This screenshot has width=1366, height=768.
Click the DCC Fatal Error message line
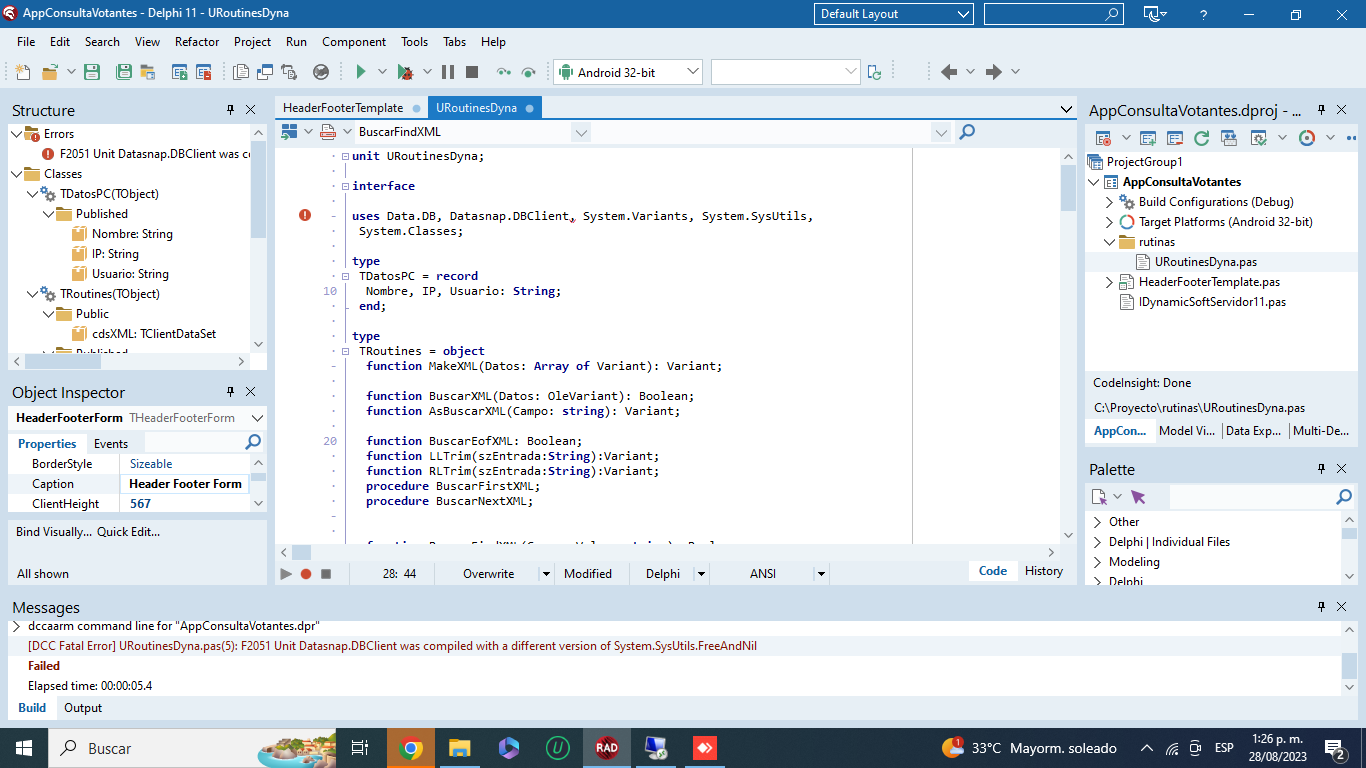(x=392, y=646)
